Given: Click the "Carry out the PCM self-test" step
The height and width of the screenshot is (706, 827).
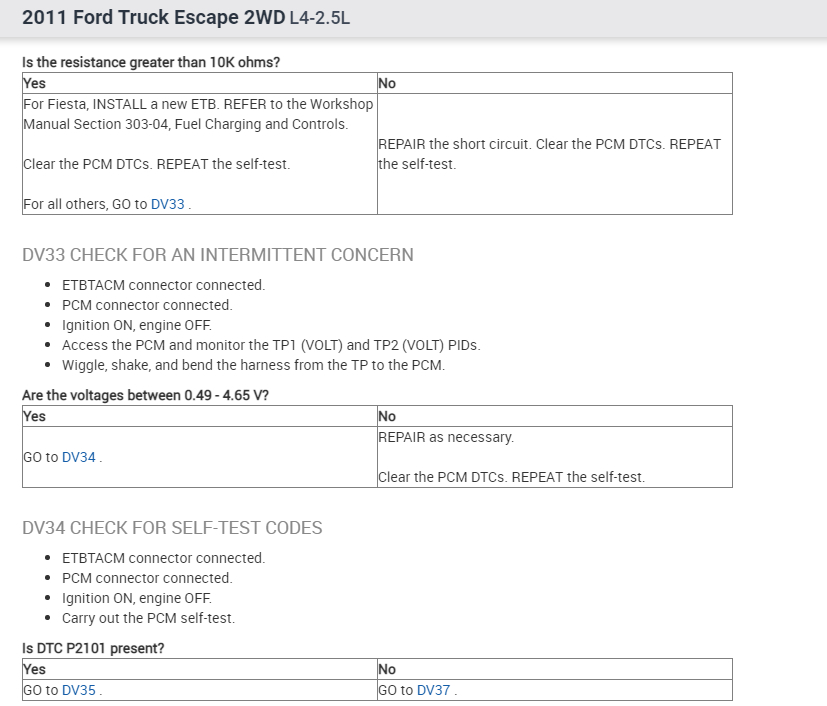Looking at the screenshot, I should click(148, 618).
